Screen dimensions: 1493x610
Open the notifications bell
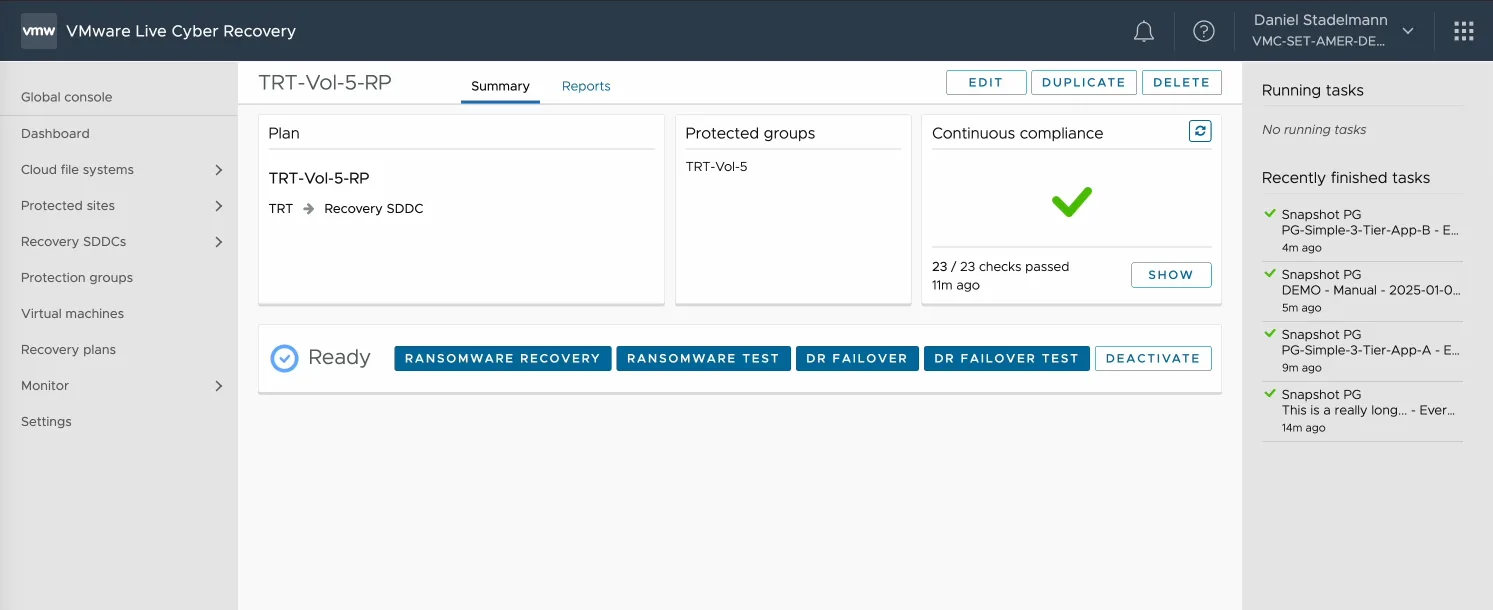click(1144, 32)
